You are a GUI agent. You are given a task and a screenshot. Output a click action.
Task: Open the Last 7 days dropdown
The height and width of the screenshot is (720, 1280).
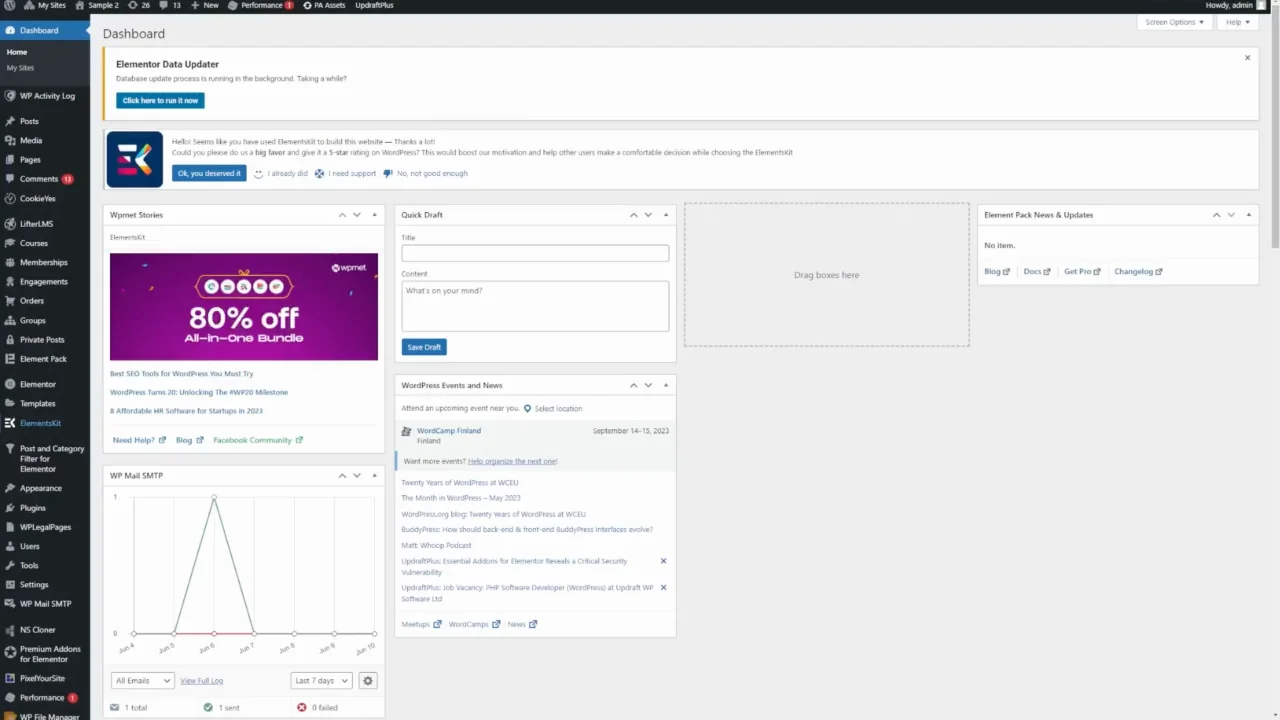coord(321,681)
